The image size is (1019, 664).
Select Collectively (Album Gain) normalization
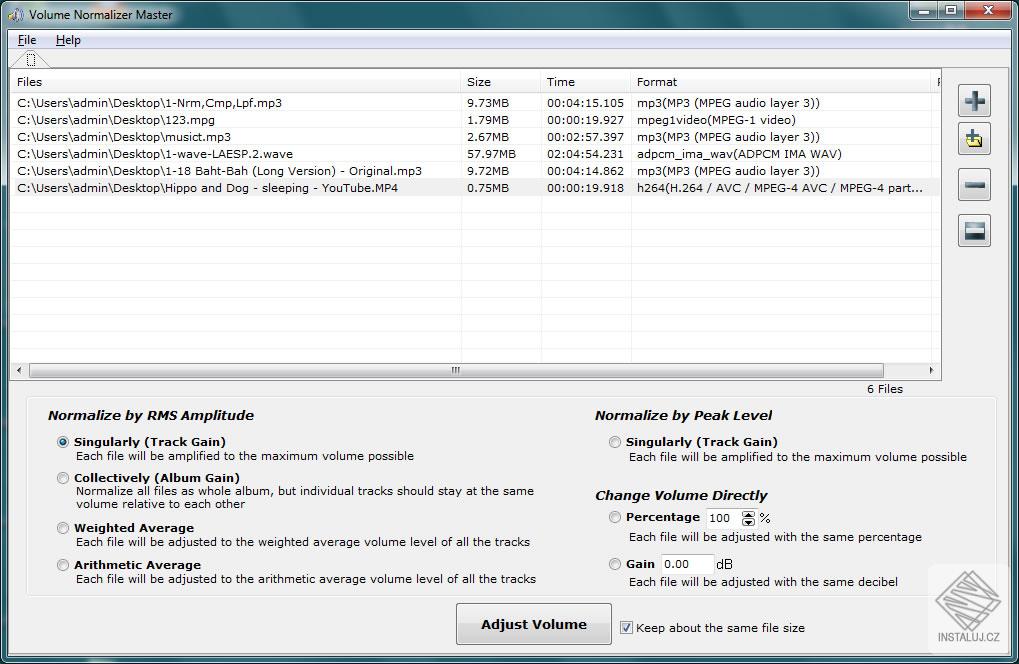tap(62, 478)
